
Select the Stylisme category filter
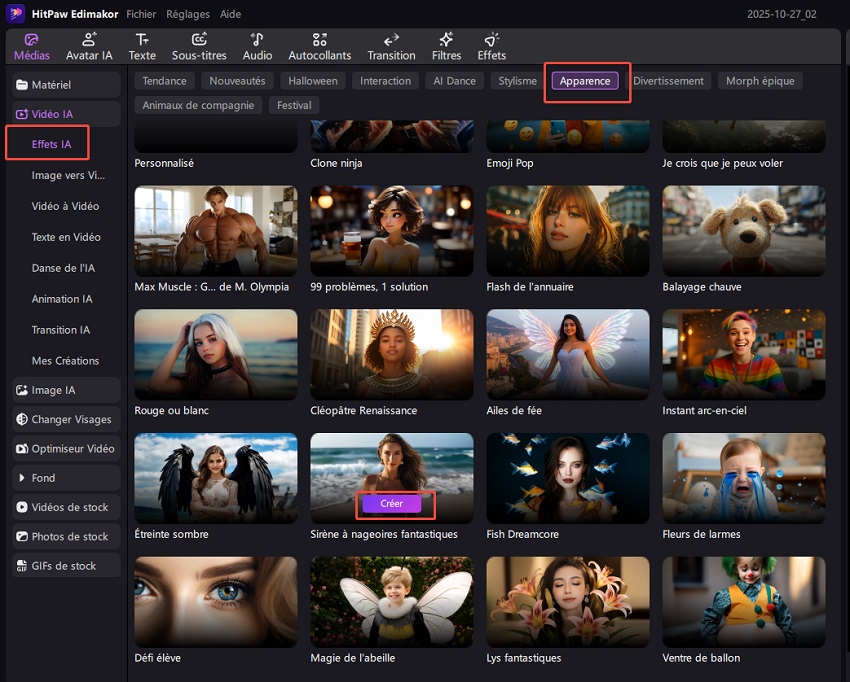(517, 81)
